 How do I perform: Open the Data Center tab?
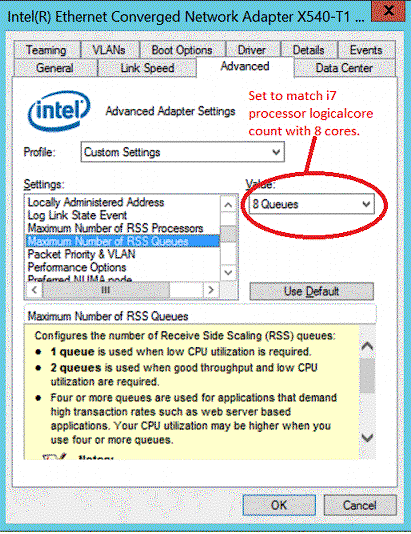point(344,68)
